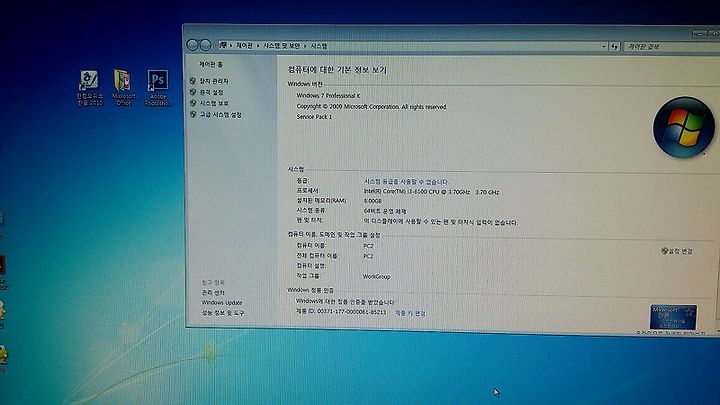The width and height of the screenshot is (720, 405).
Task: Expand the arrow after 시스템 및 보안 breadcrumb
Action: (x=305, y=46)
